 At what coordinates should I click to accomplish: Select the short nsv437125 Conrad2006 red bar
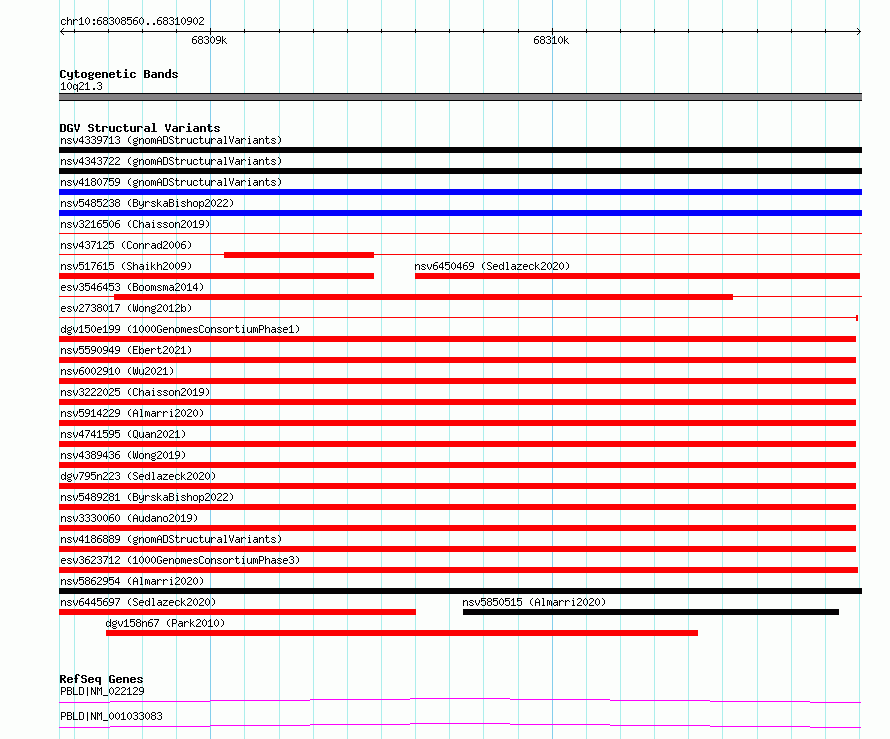coord(299,255)
